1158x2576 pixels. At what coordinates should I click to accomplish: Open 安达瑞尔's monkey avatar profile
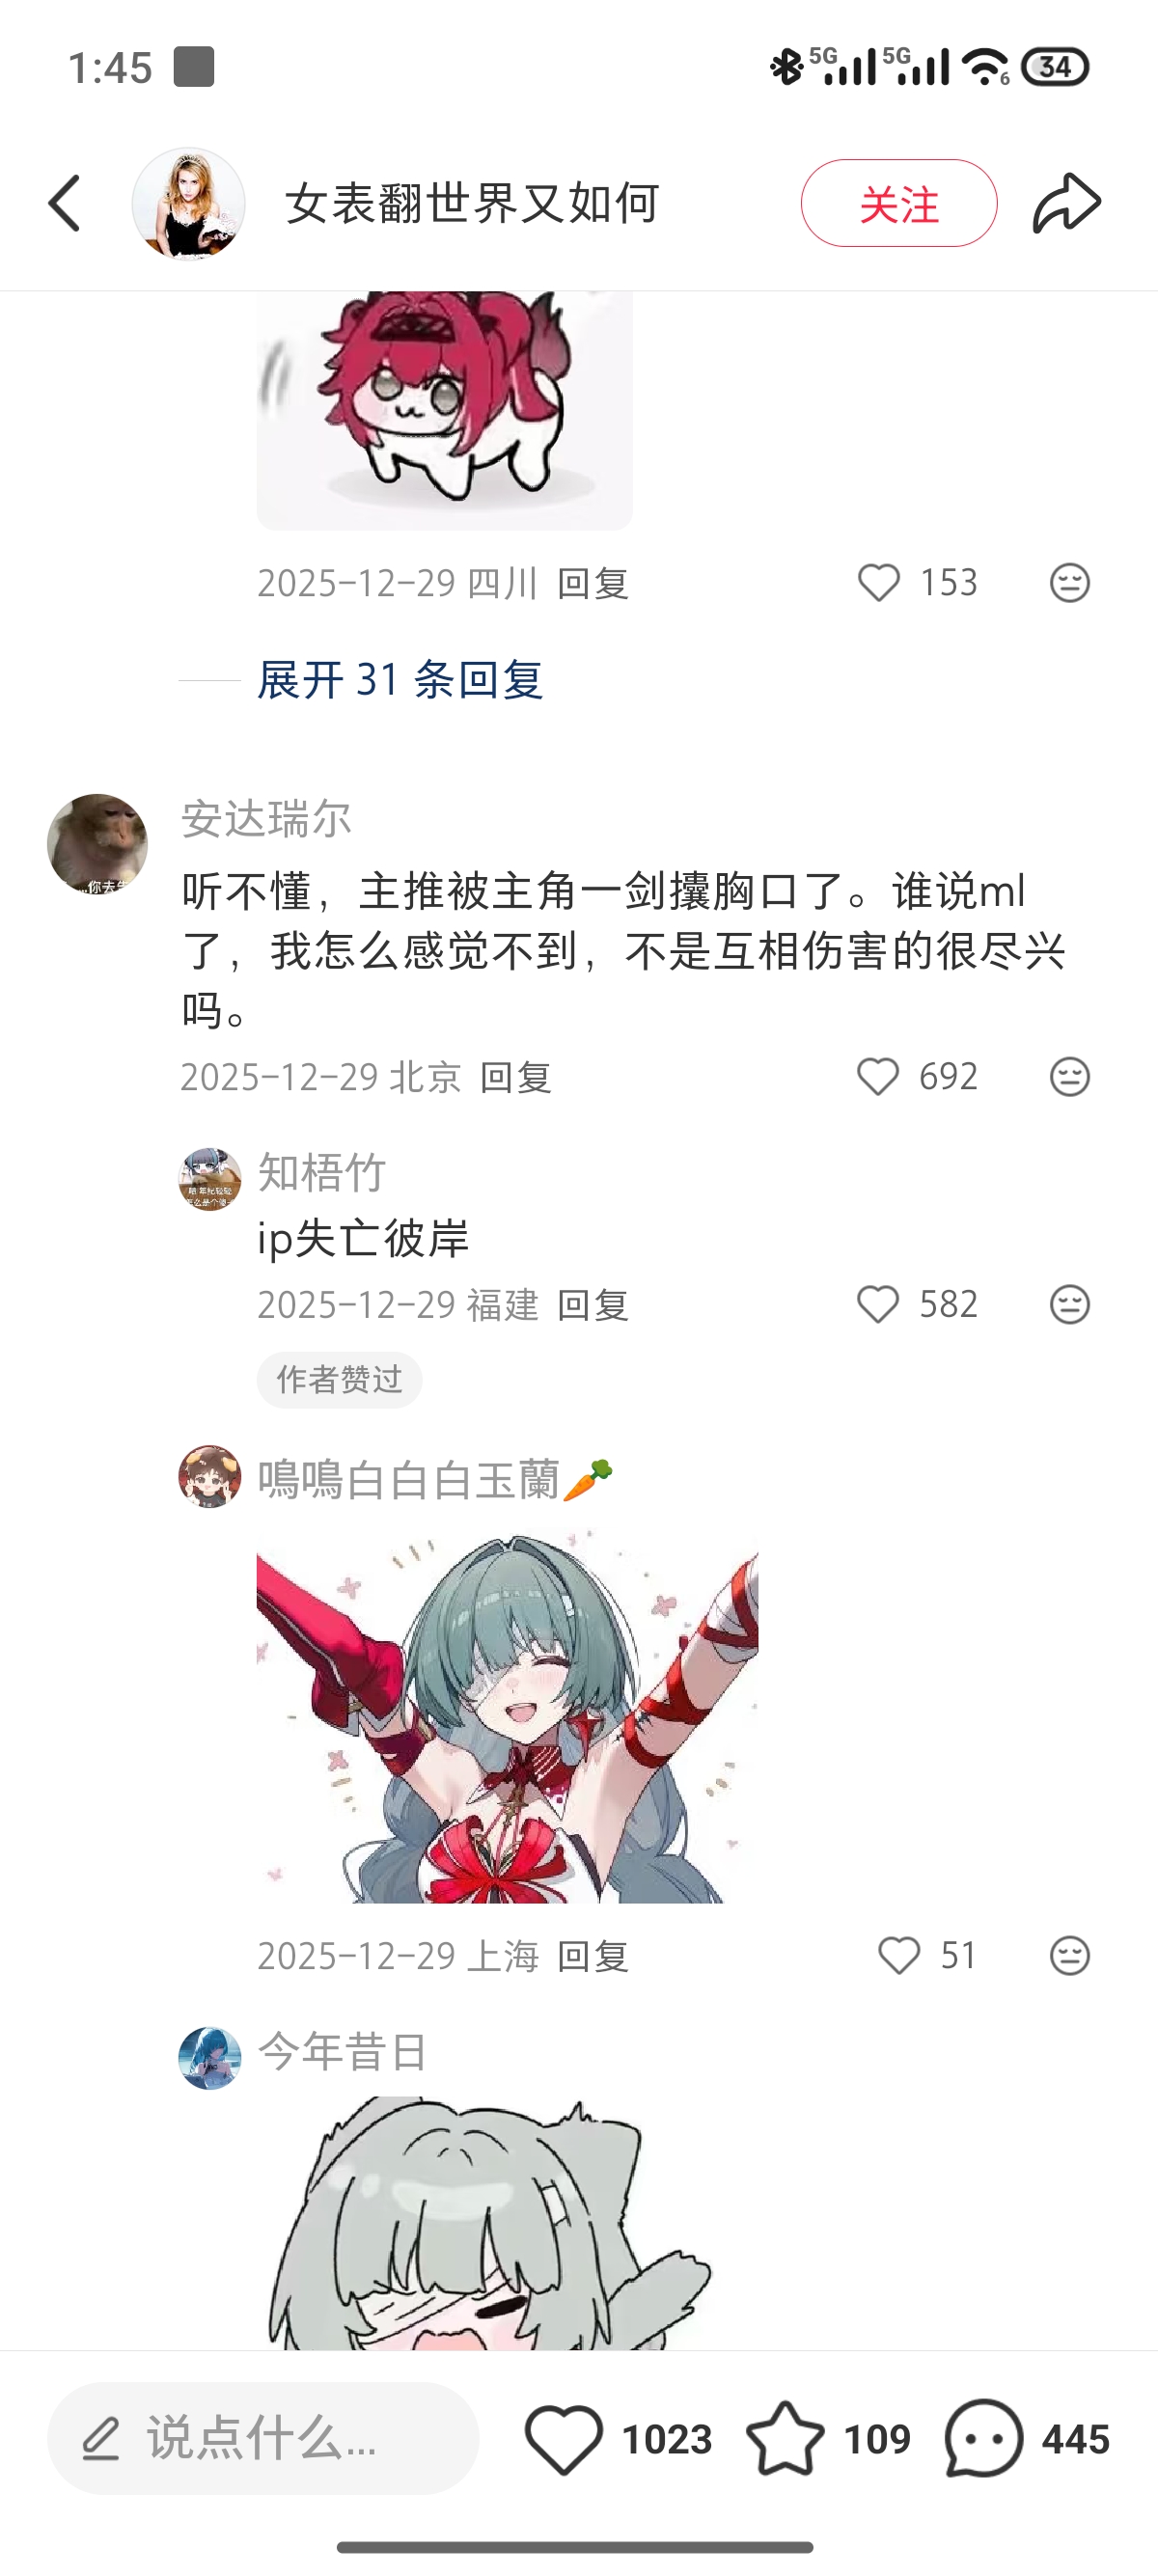point(97,844)
